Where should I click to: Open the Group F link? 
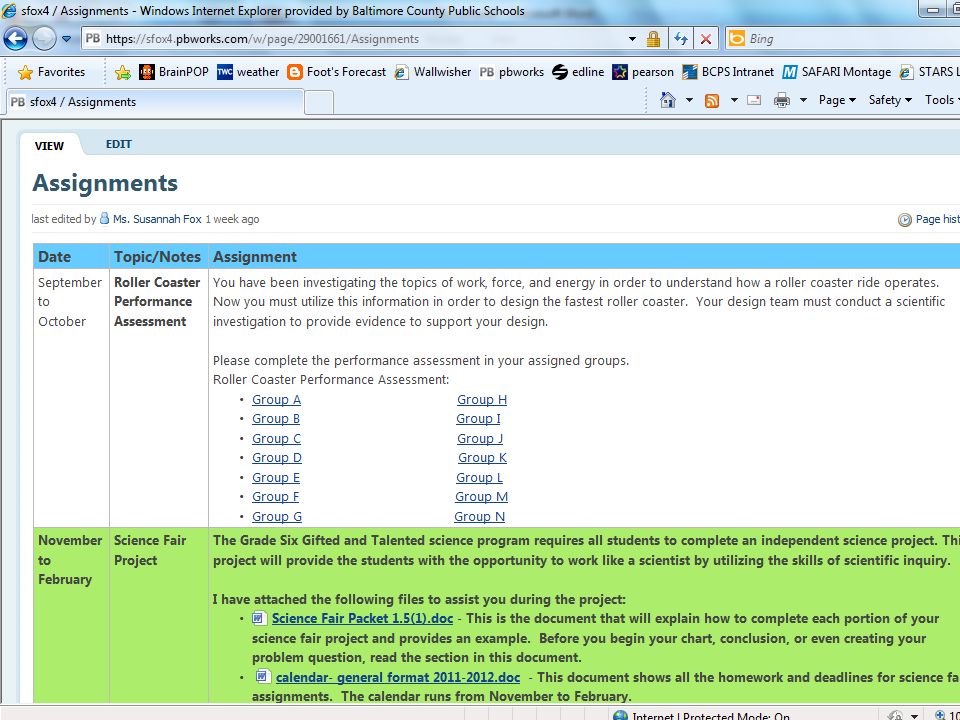(x=276, y=497)
